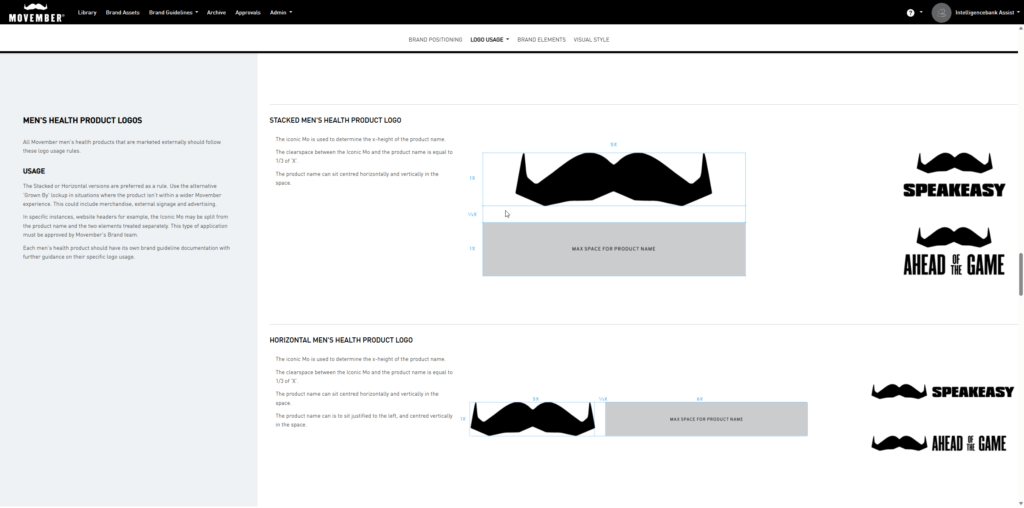Screen dimensions: 1024x508
Task: Expand the Logo Usage submenu
Action: pyautogui.click(x=489, y=40)
